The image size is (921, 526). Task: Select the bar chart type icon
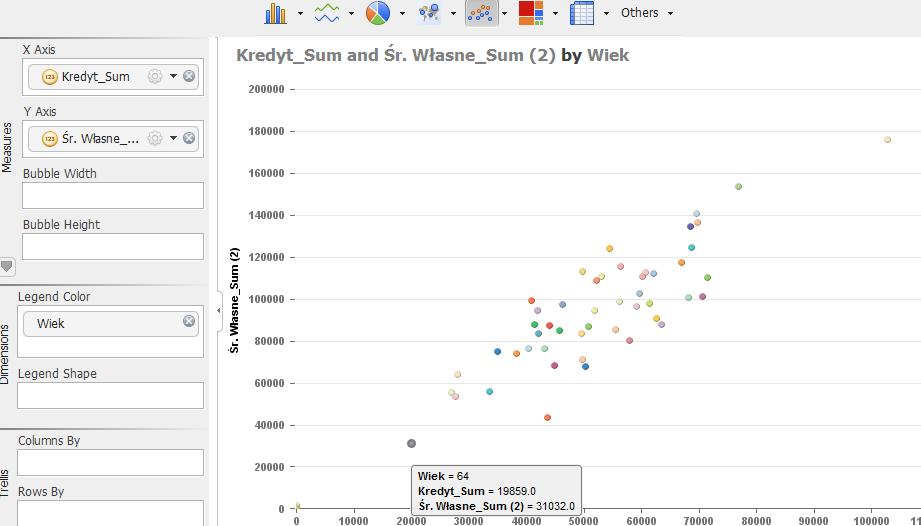(x=275, y=13)
